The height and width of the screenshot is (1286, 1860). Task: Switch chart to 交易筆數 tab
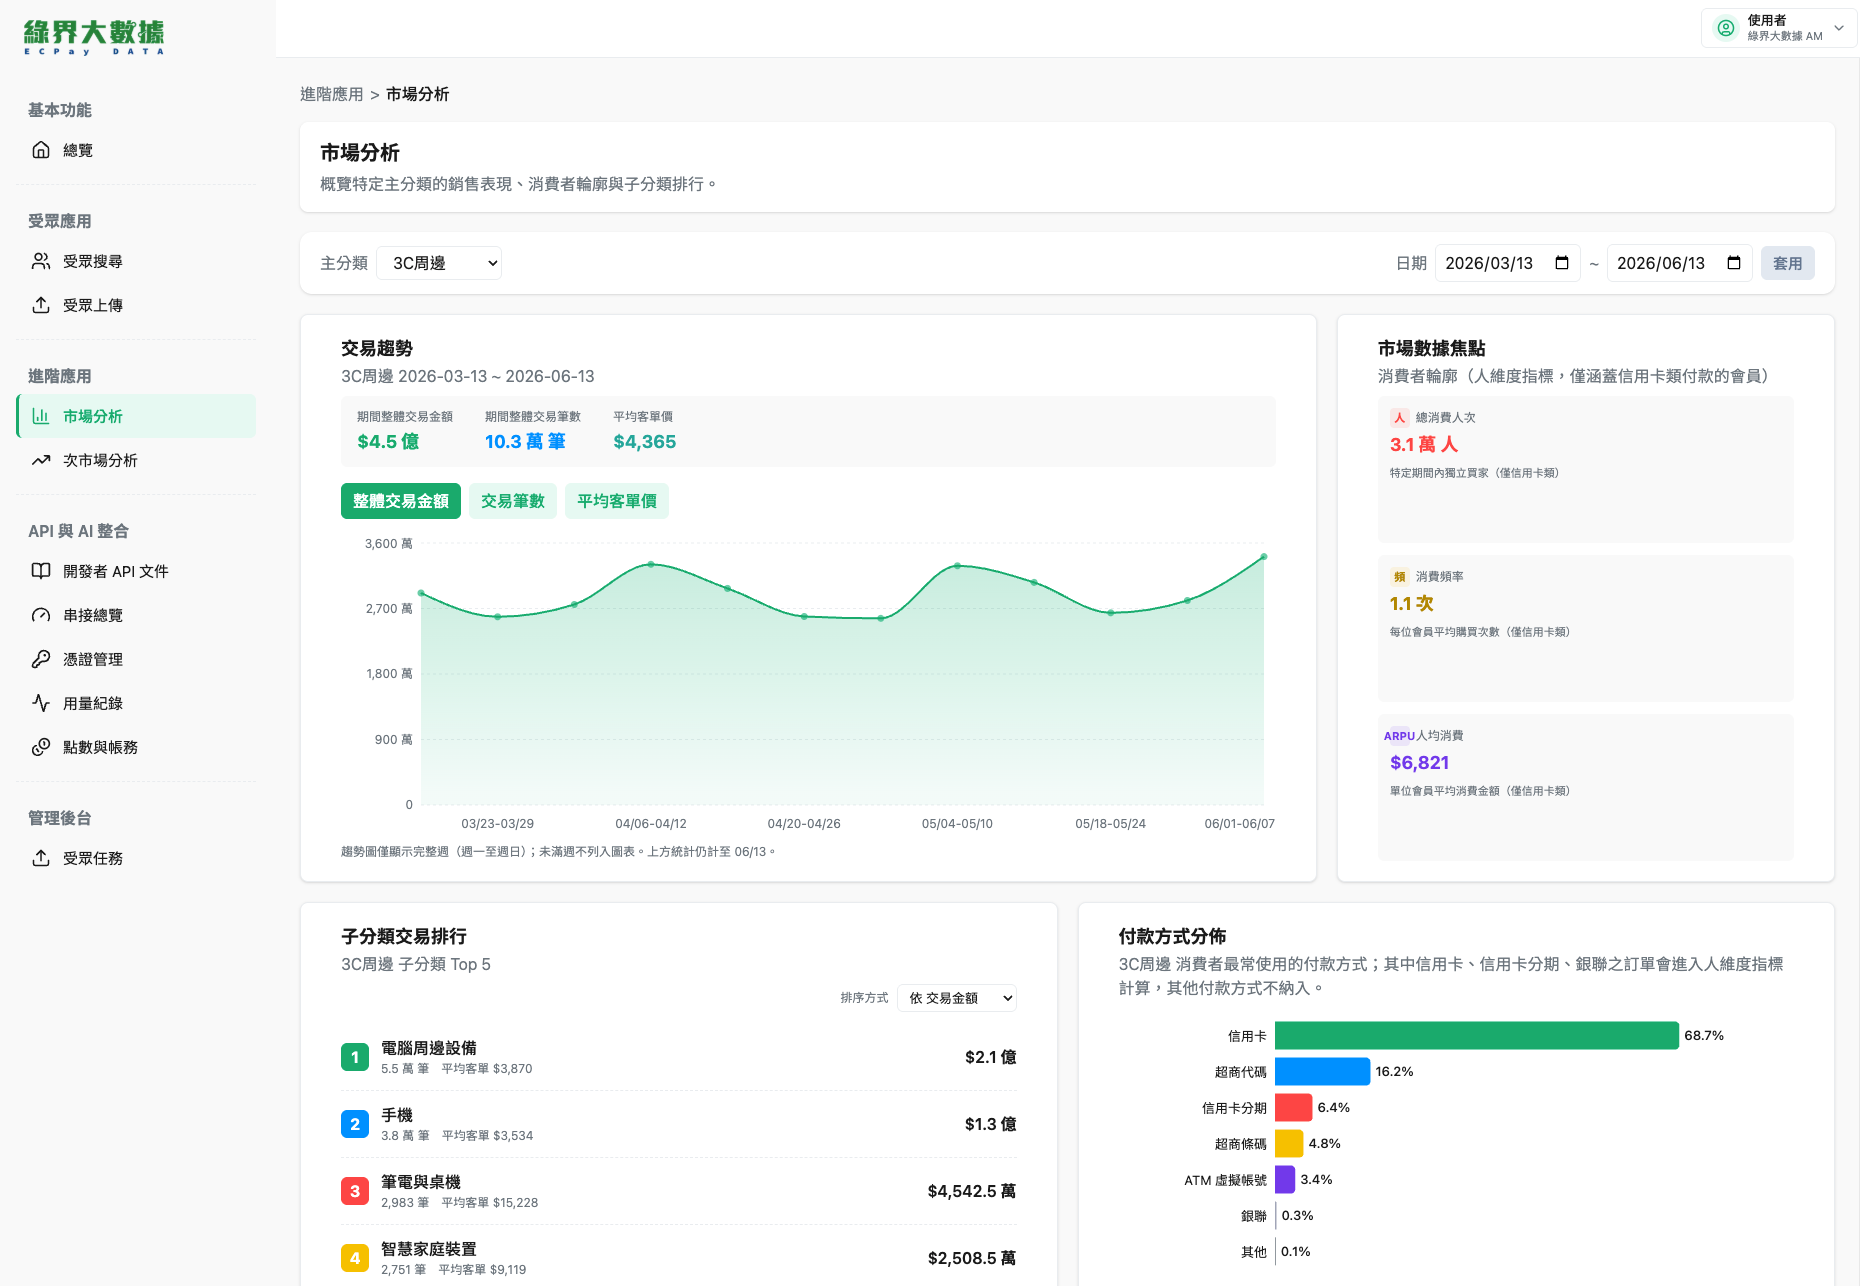(513, 501)
